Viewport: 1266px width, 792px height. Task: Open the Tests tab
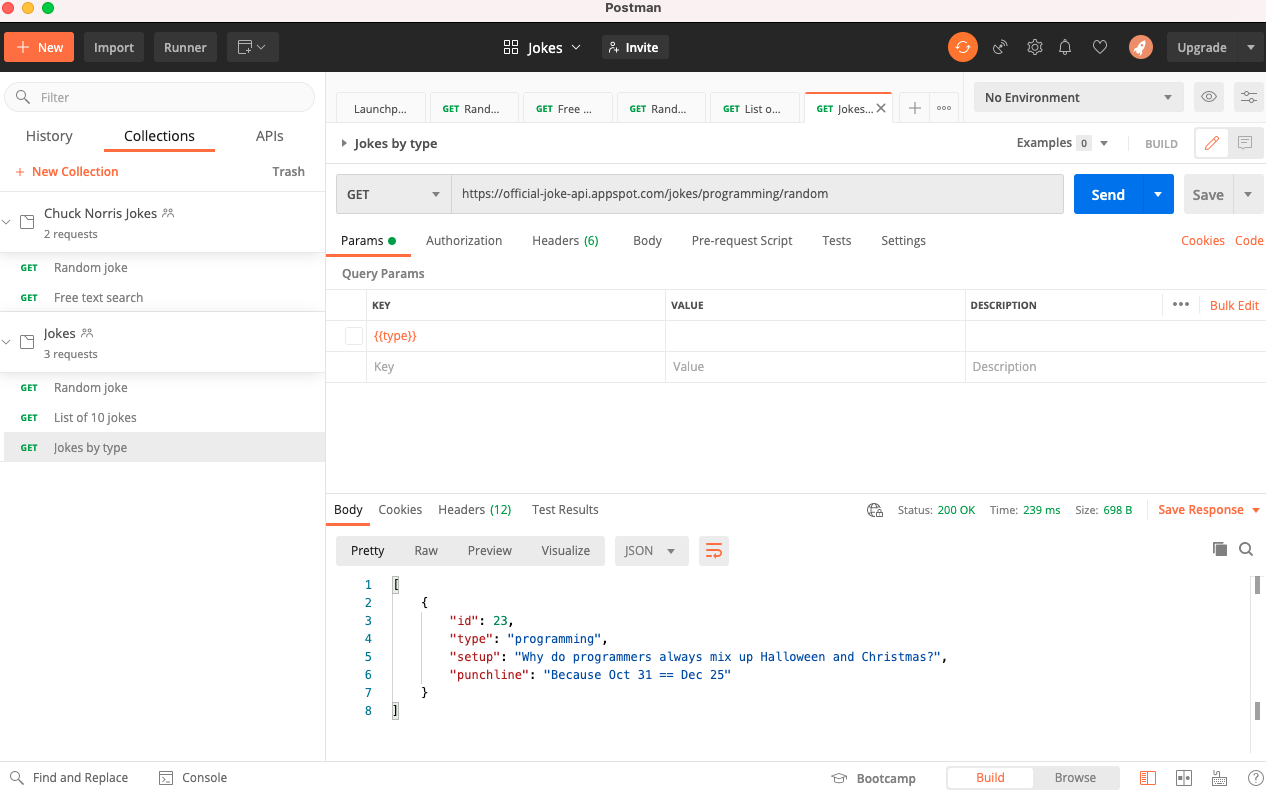[837, 240]
